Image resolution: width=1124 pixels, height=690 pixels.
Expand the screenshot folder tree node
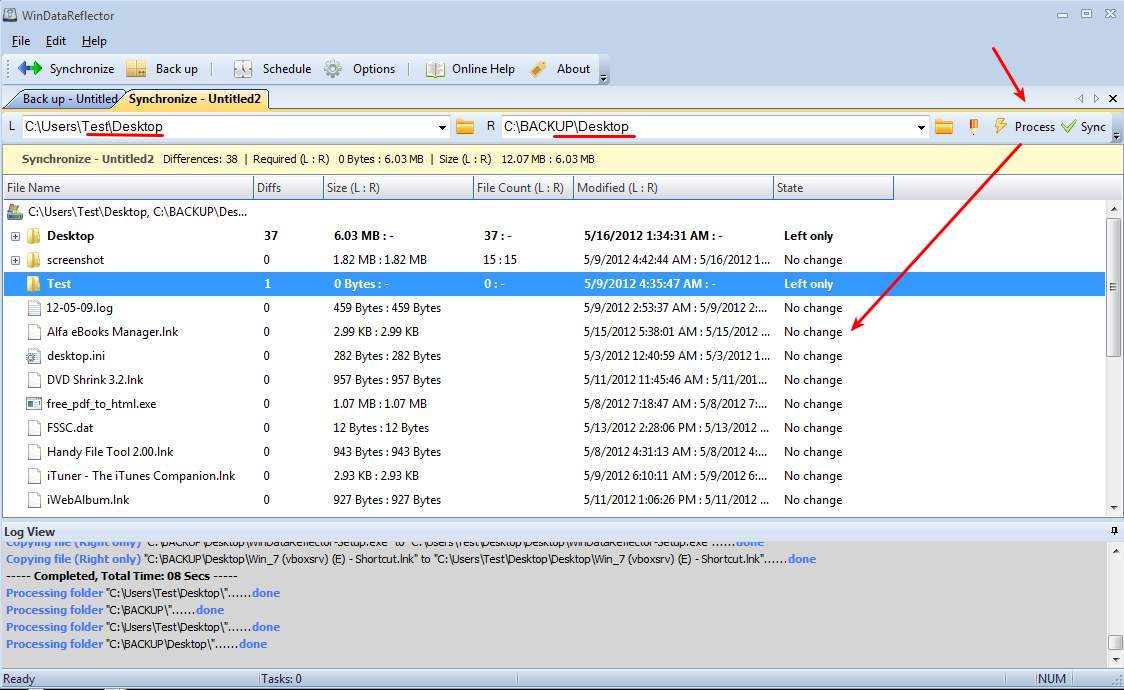(15, 260)
